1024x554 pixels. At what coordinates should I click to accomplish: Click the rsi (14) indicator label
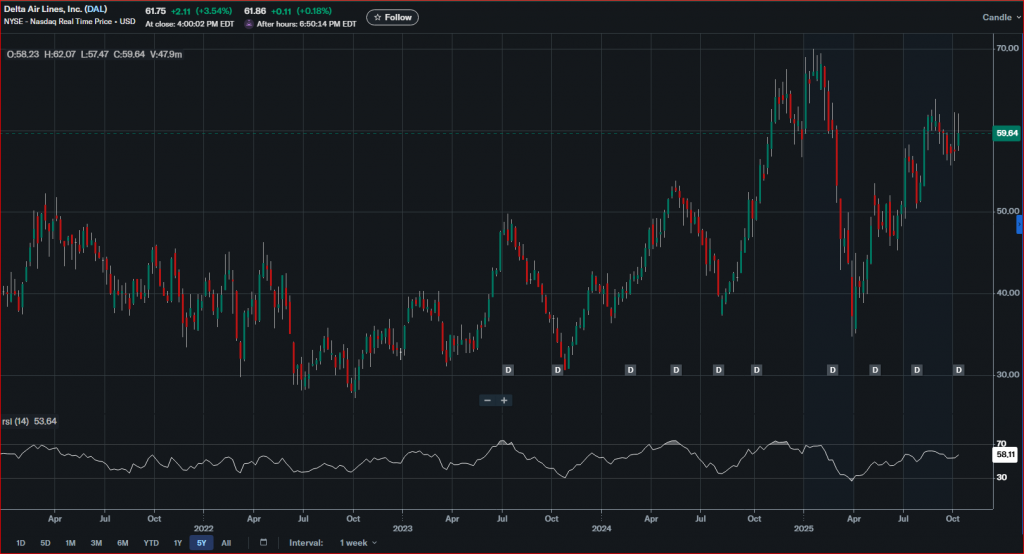click(17, 422)
